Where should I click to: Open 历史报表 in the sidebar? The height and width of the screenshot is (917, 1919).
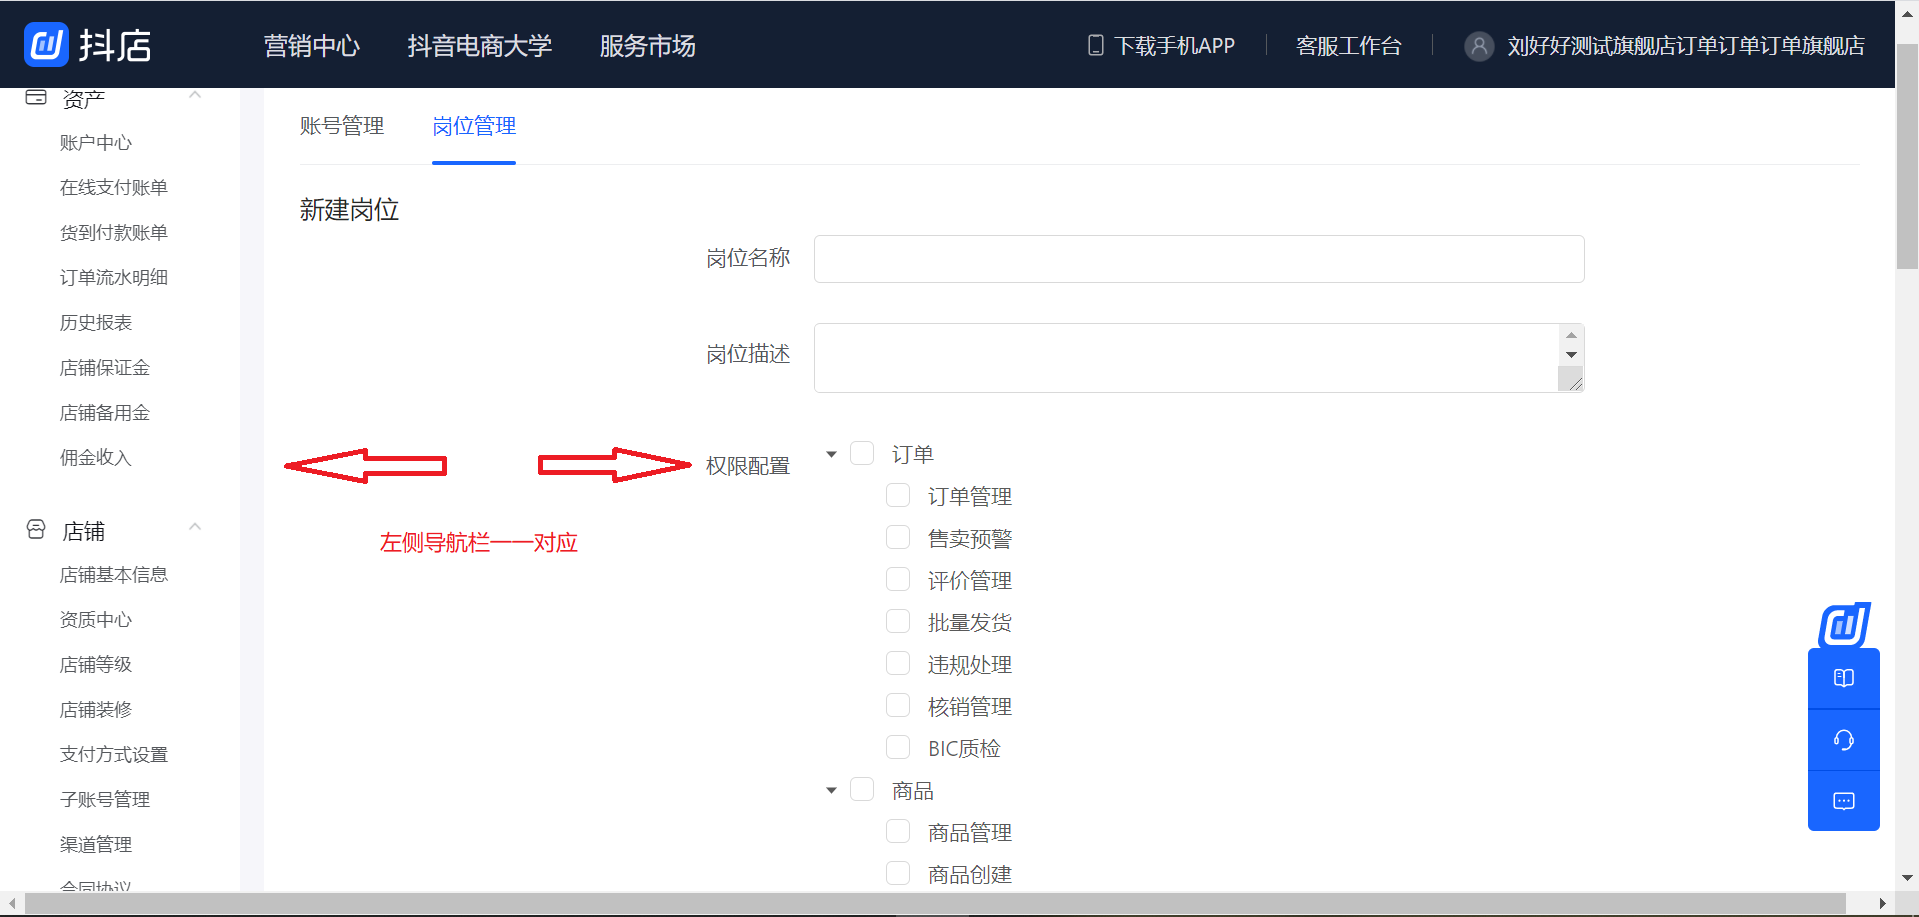96,323
